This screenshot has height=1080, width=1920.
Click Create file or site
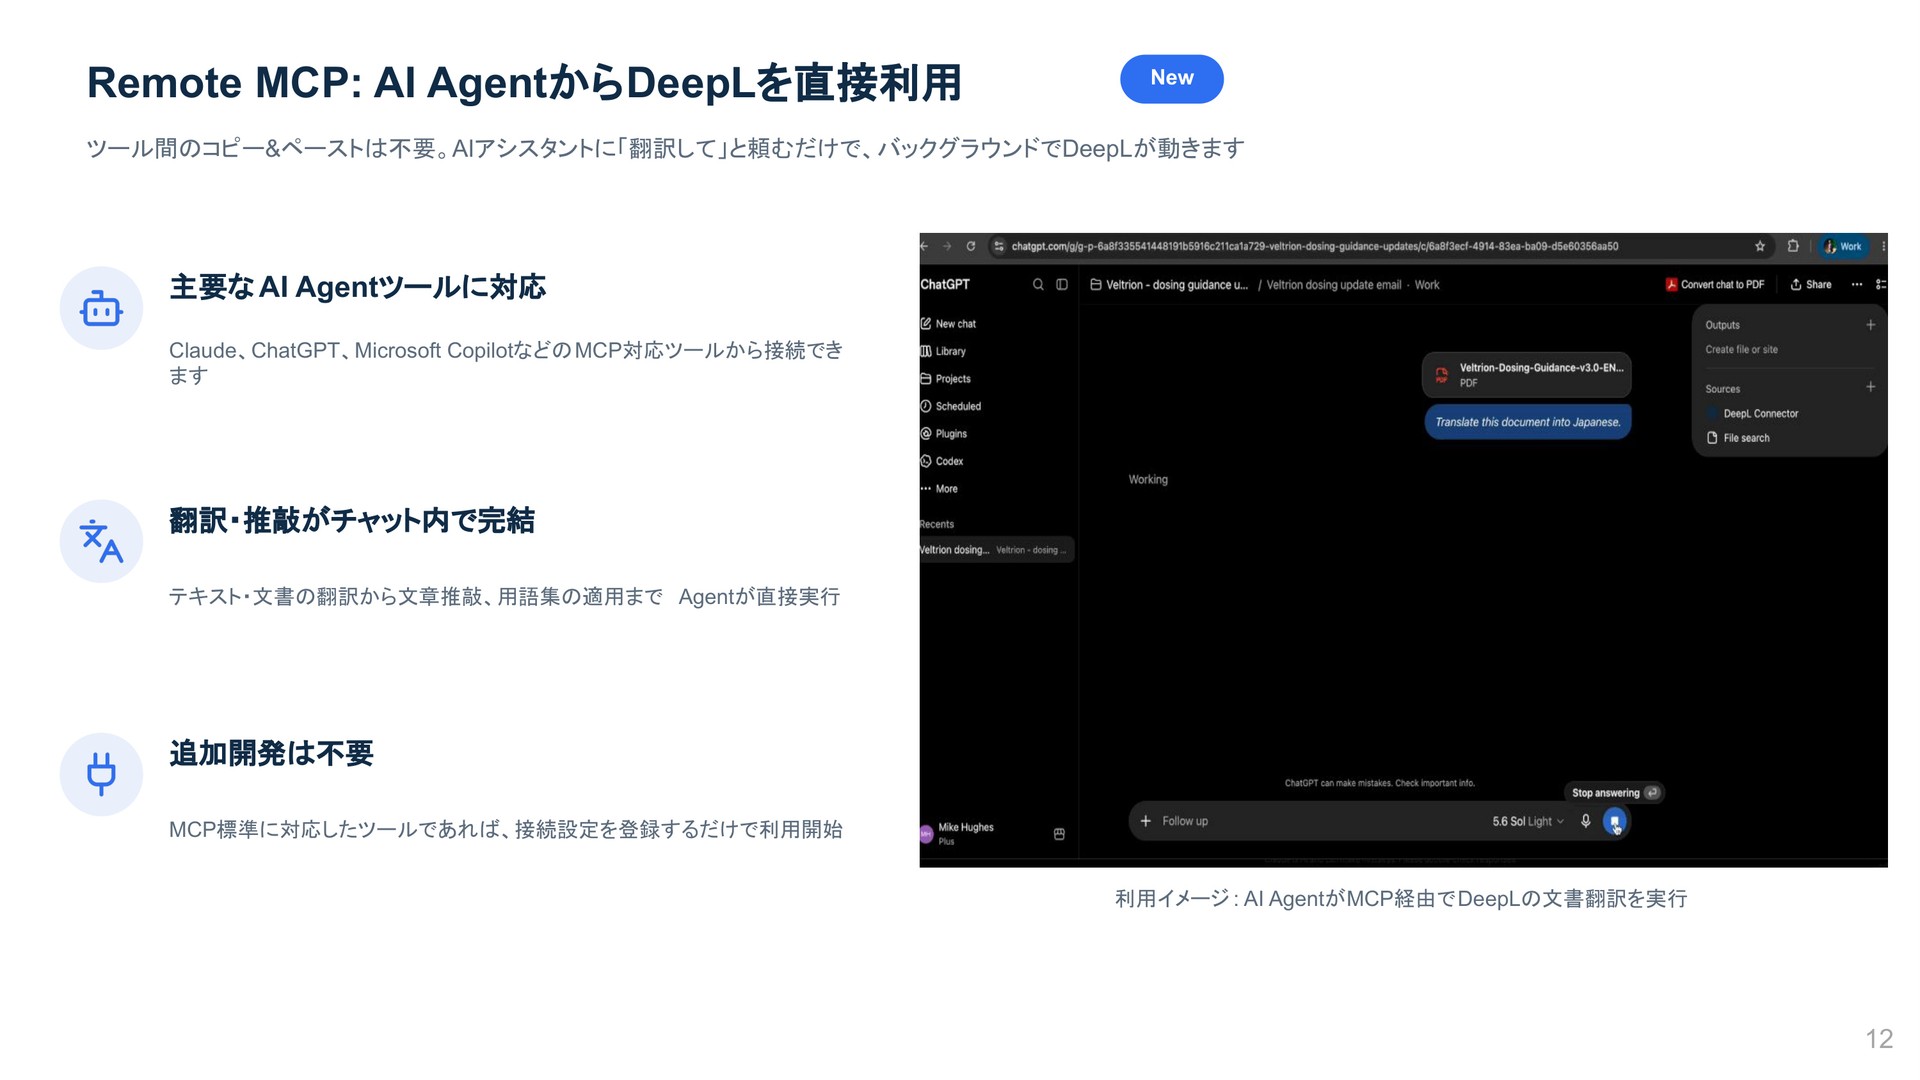(1741, 350)
